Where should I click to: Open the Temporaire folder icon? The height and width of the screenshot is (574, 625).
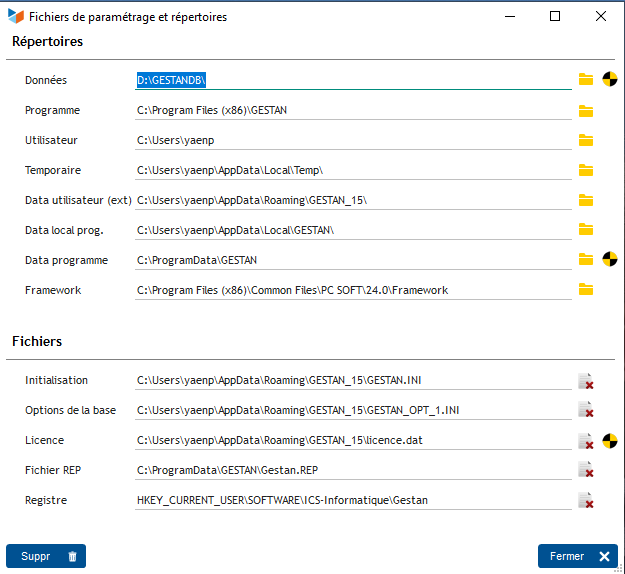586,170
